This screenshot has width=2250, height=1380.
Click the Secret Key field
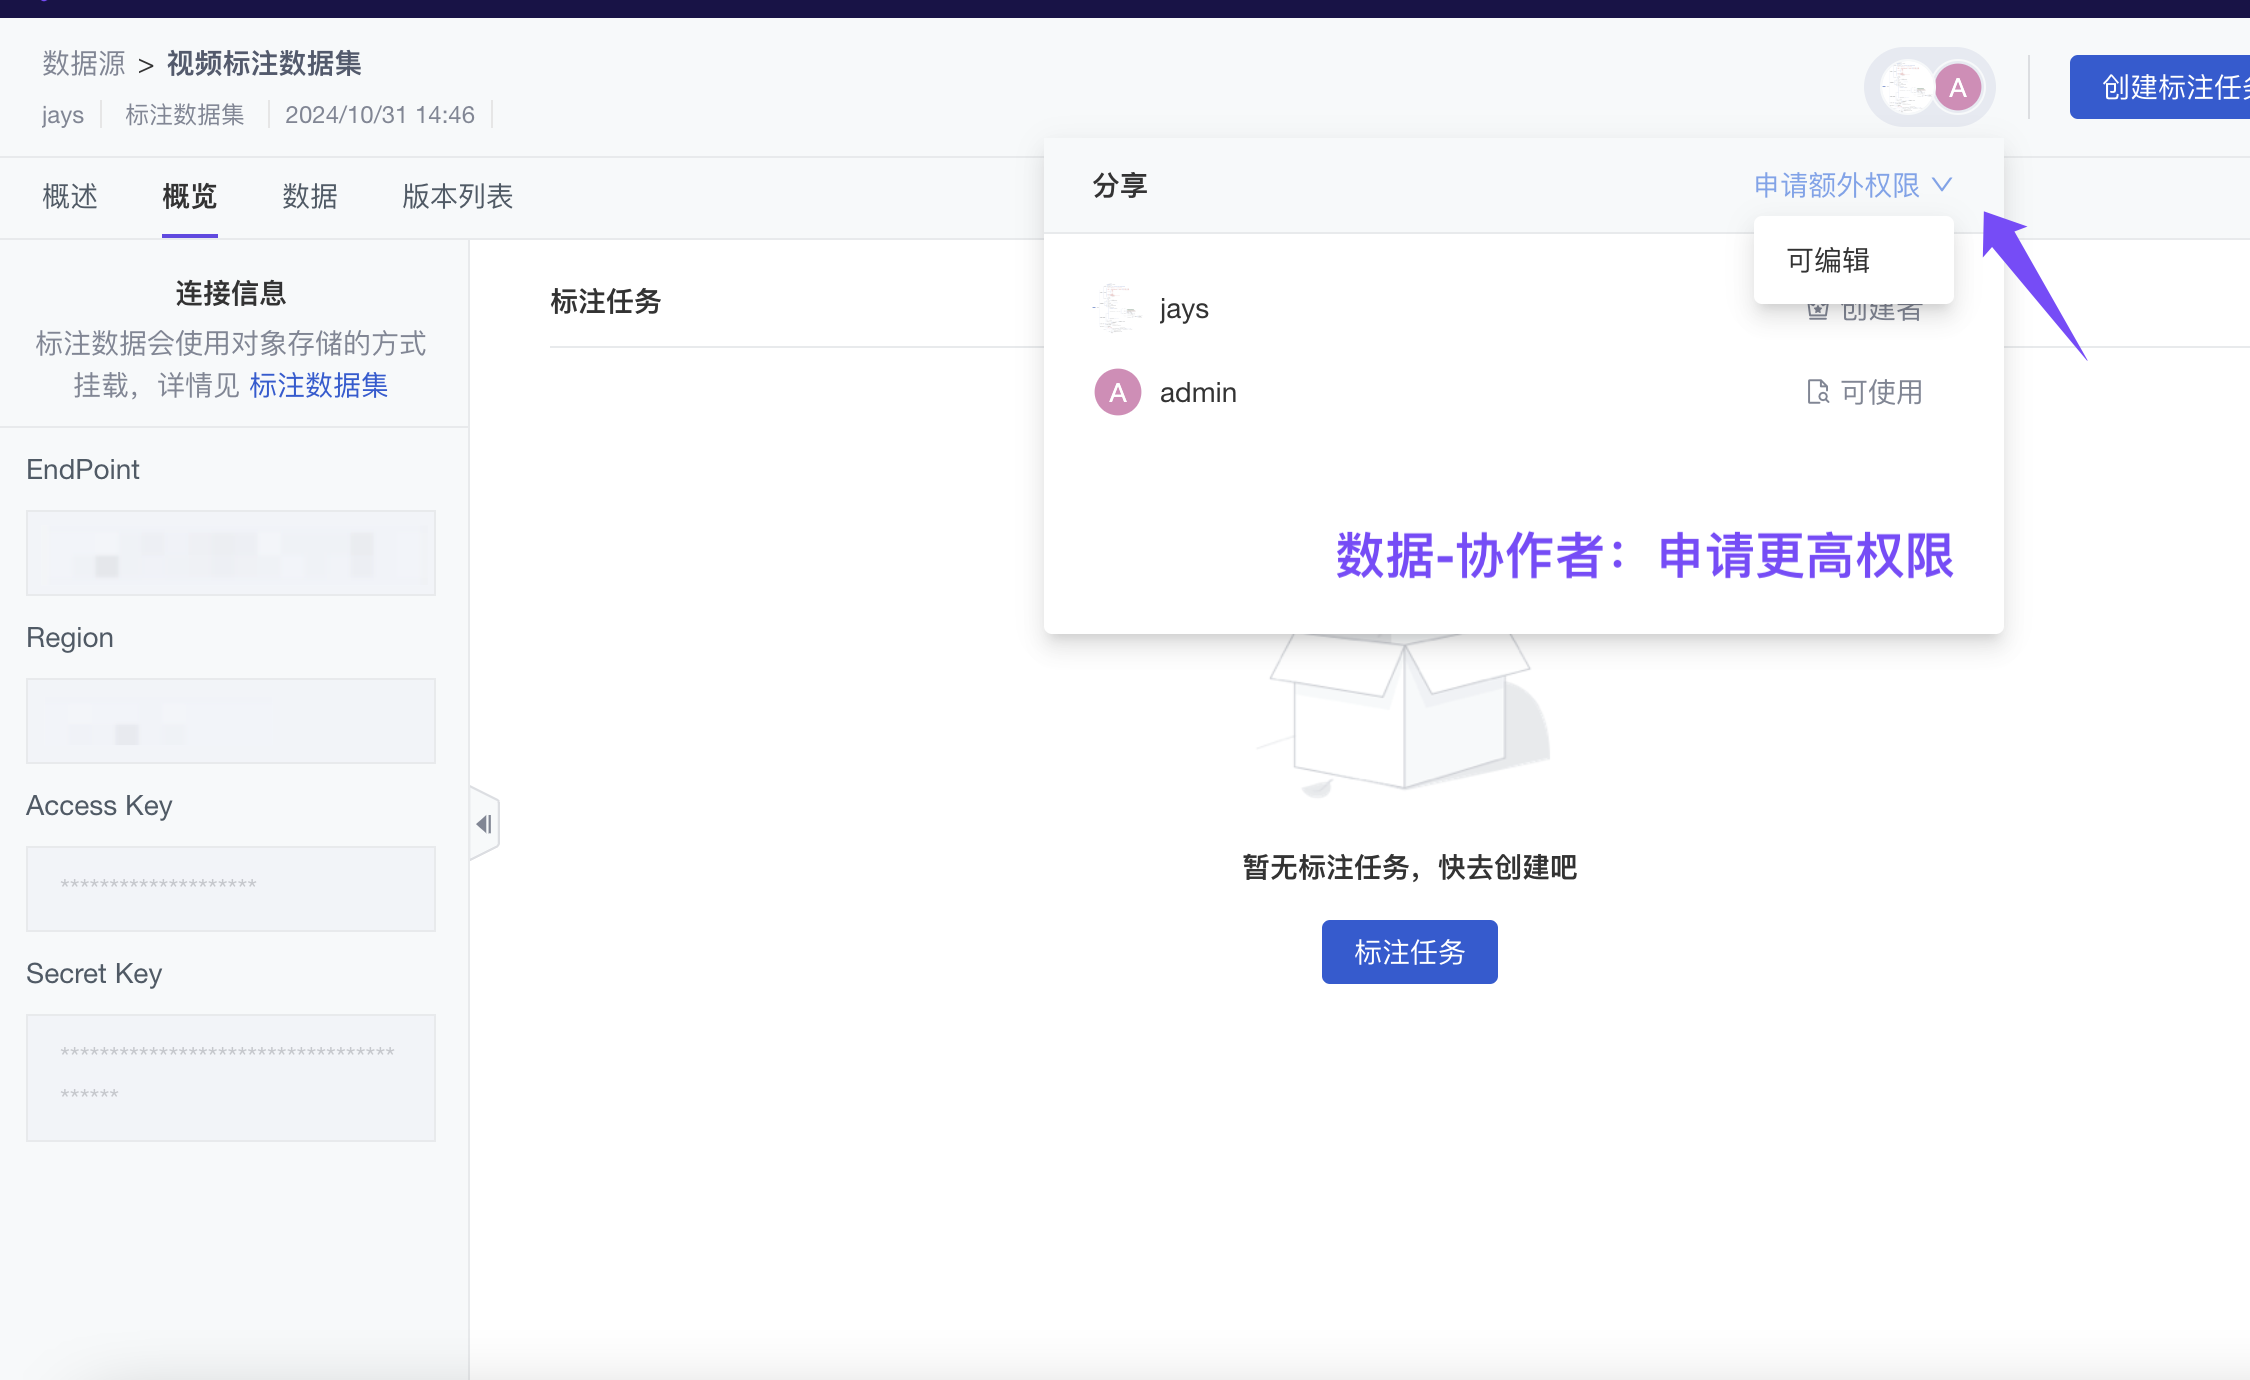(x=231, y=1077)
